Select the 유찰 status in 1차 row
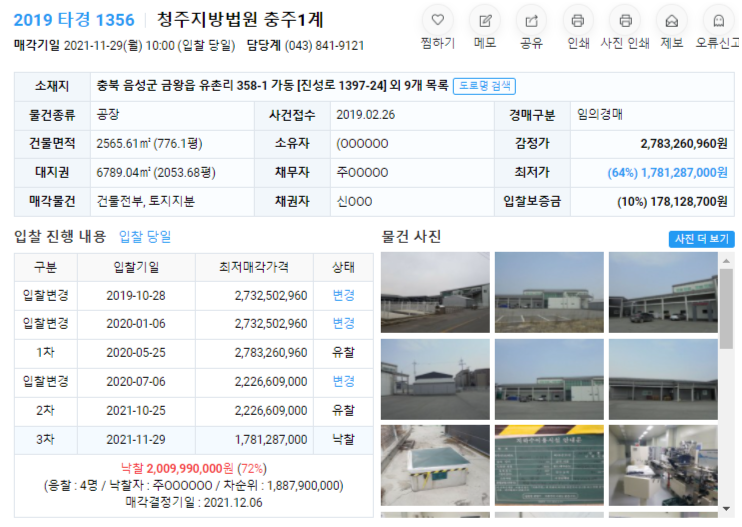Viewport: 742px width, 527px height. [x=344, y=352]
